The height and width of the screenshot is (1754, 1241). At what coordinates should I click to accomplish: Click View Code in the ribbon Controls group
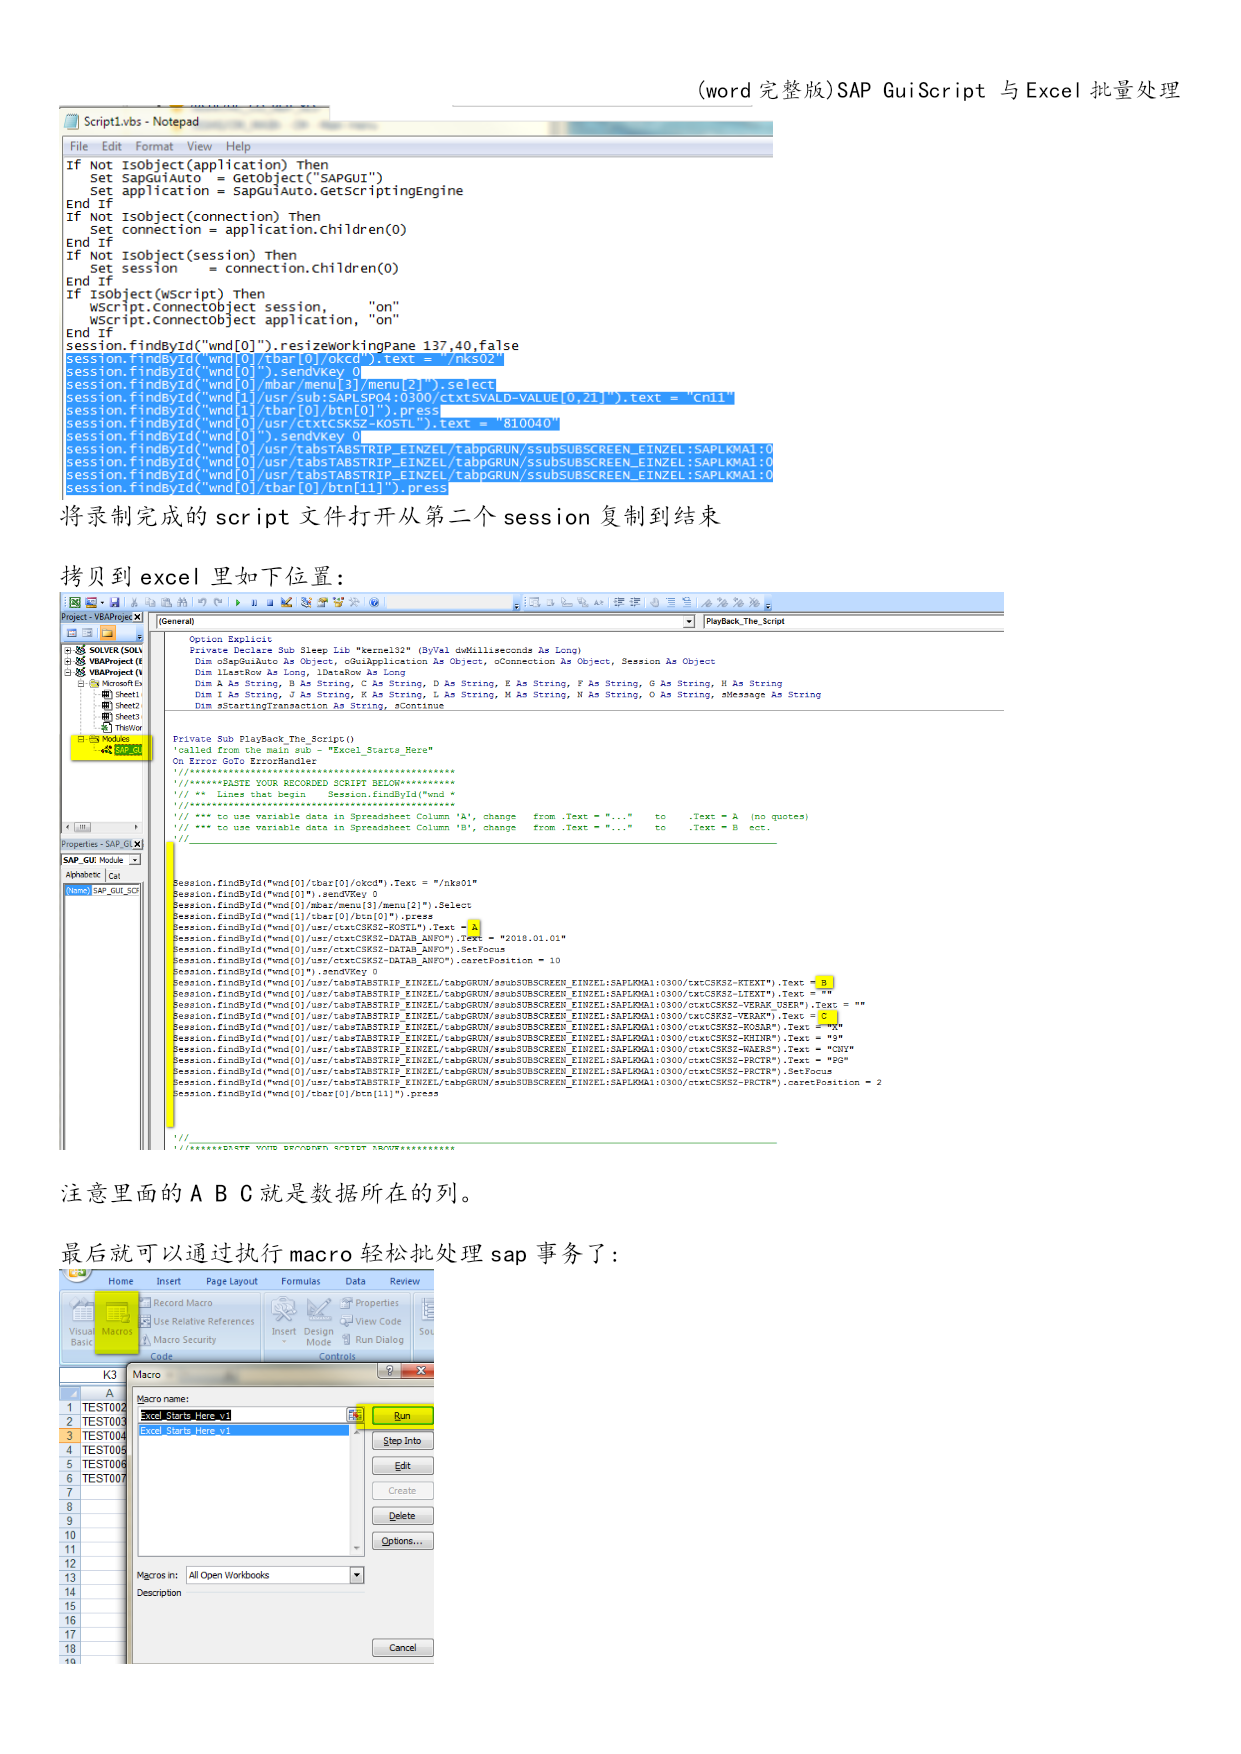[x=371, y=1321]
